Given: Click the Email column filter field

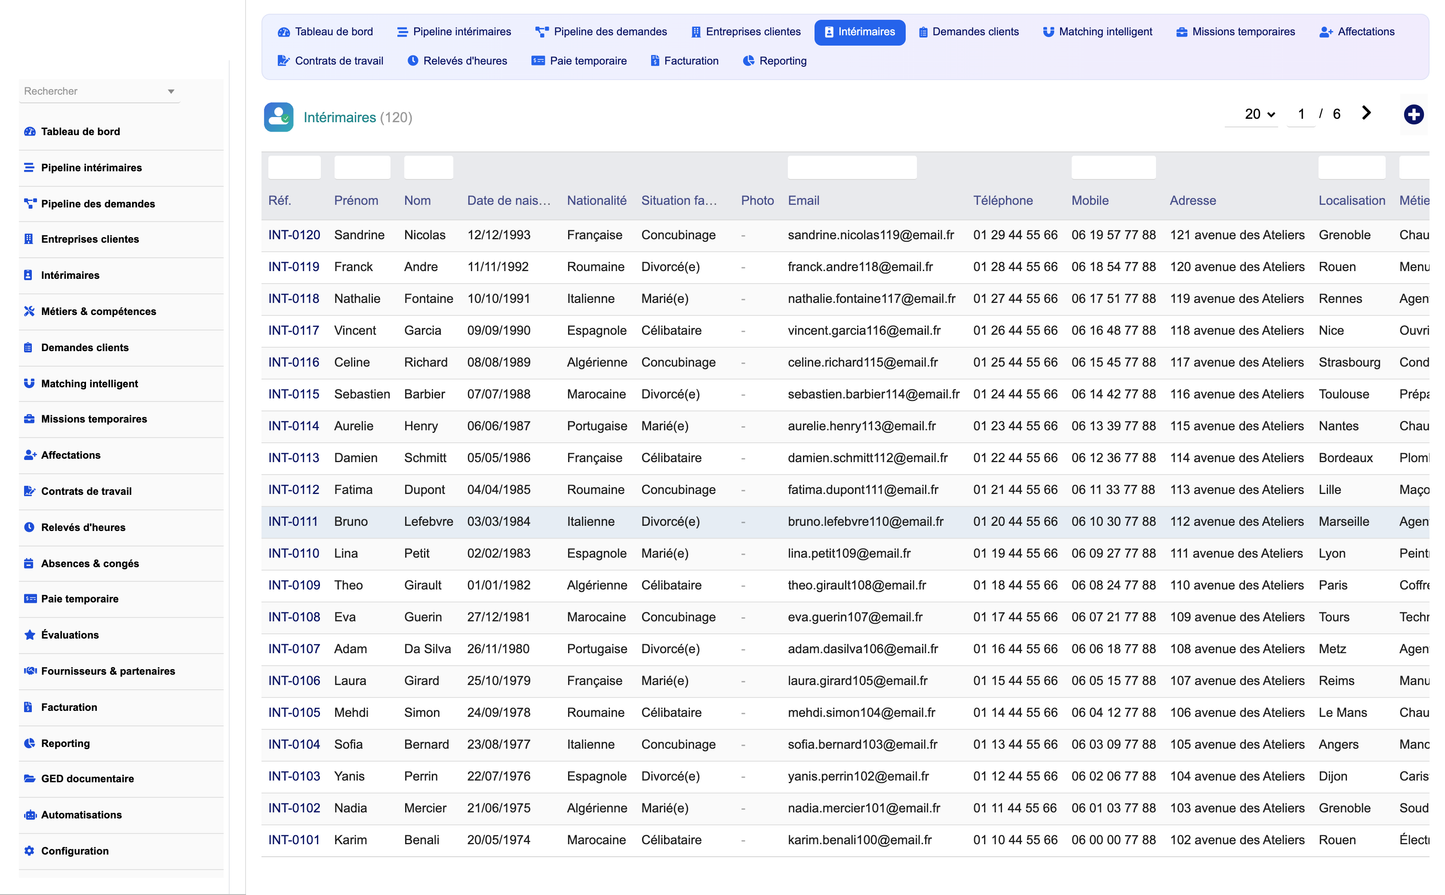Looking at the screenshot, I should point(852,167).
